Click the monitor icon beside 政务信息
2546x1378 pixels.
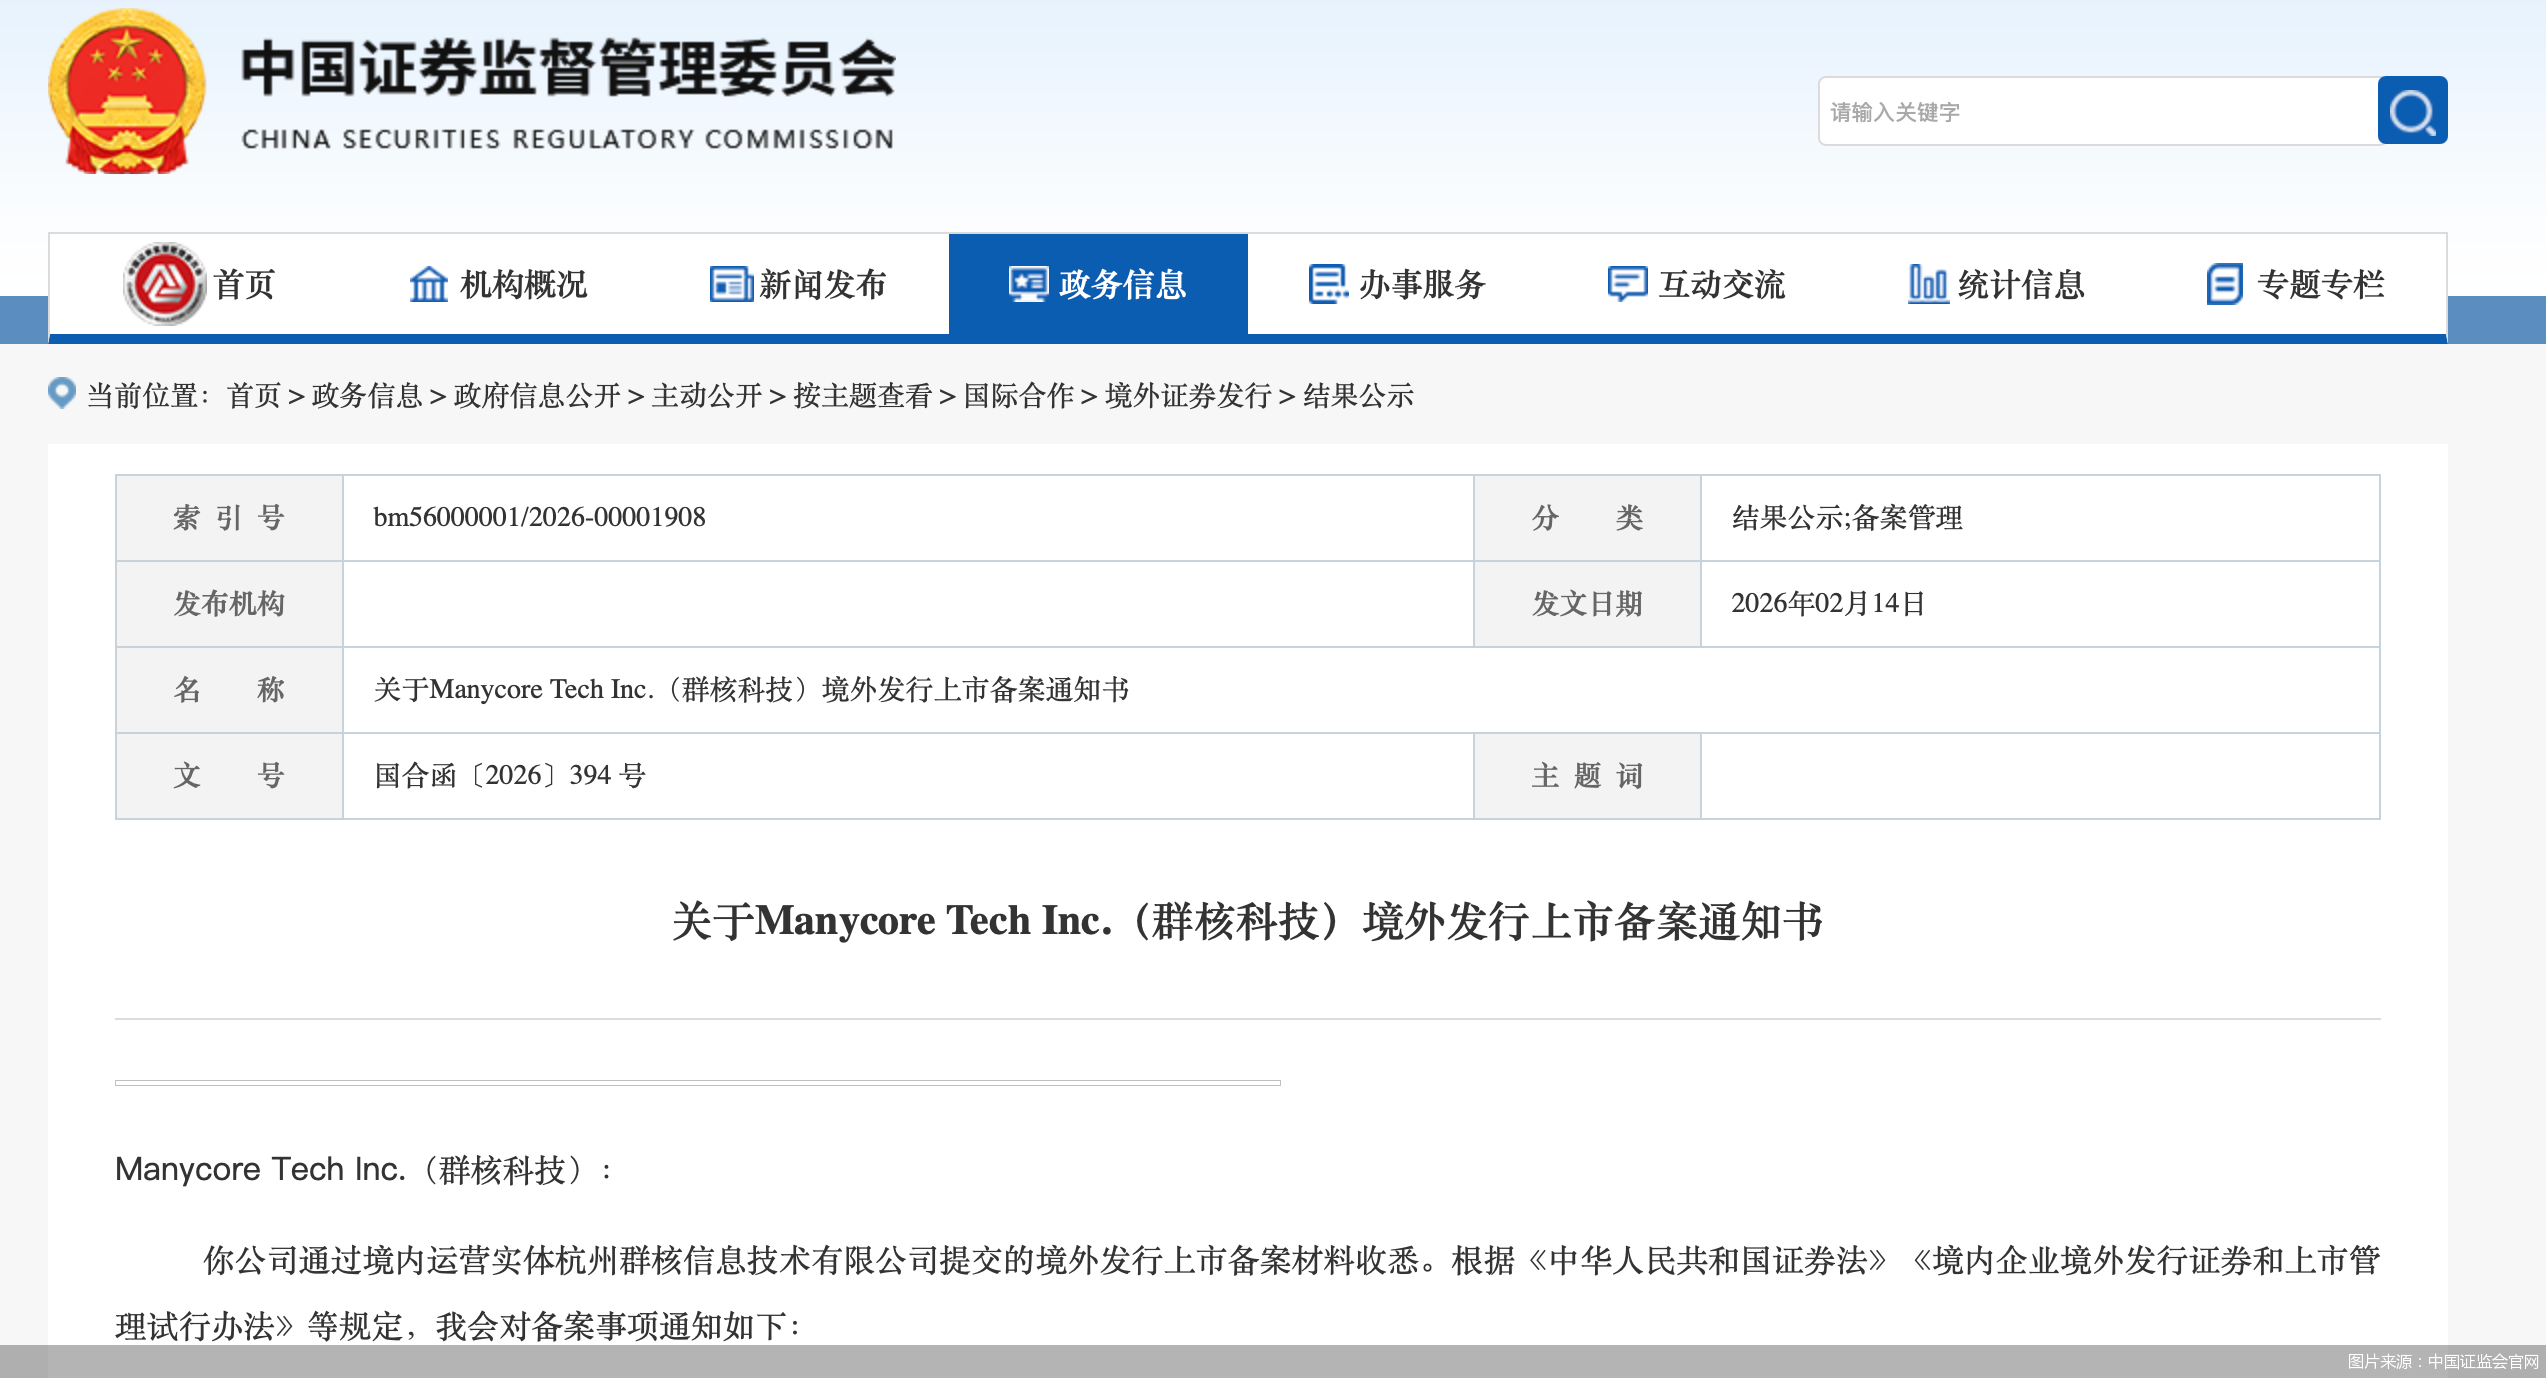click(1026, 284)
